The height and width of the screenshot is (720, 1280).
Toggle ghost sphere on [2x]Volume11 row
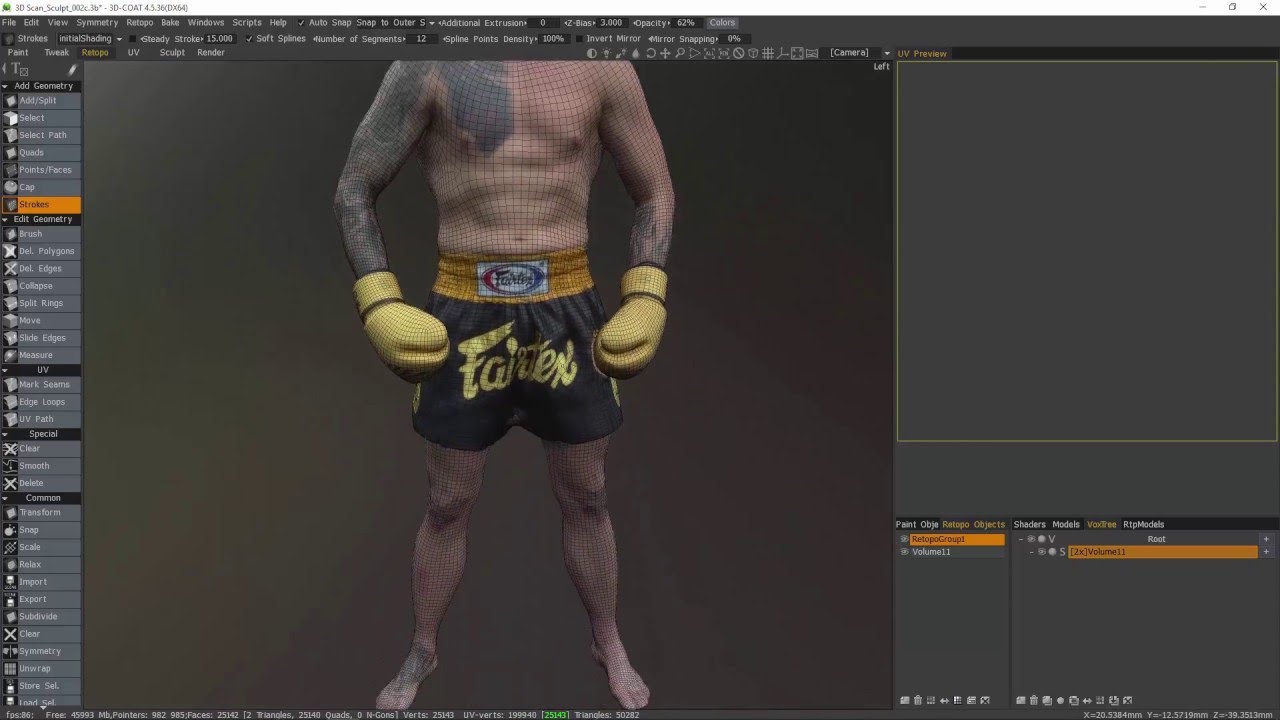pos(1052,552)
